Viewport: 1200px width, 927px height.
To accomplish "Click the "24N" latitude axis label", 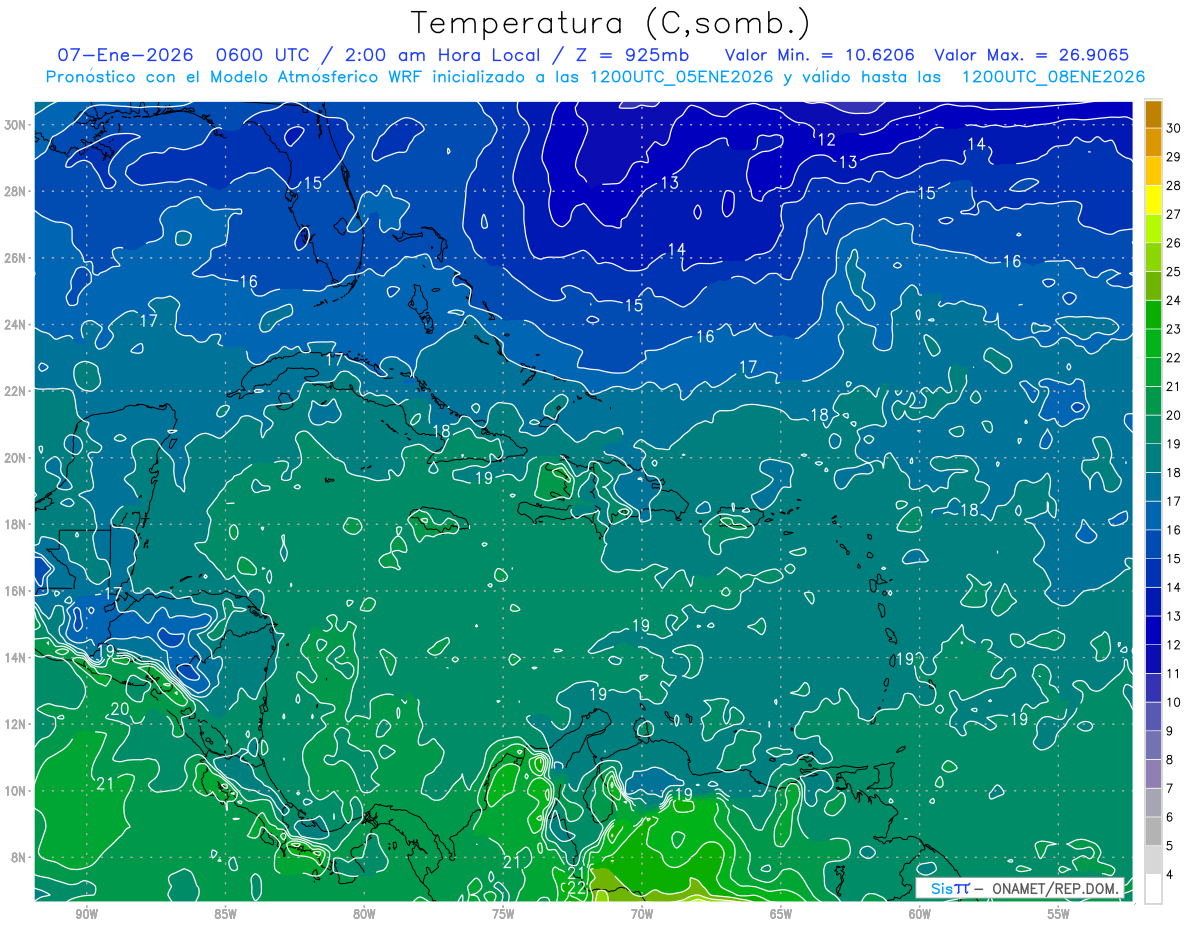I will click(15, 324).
